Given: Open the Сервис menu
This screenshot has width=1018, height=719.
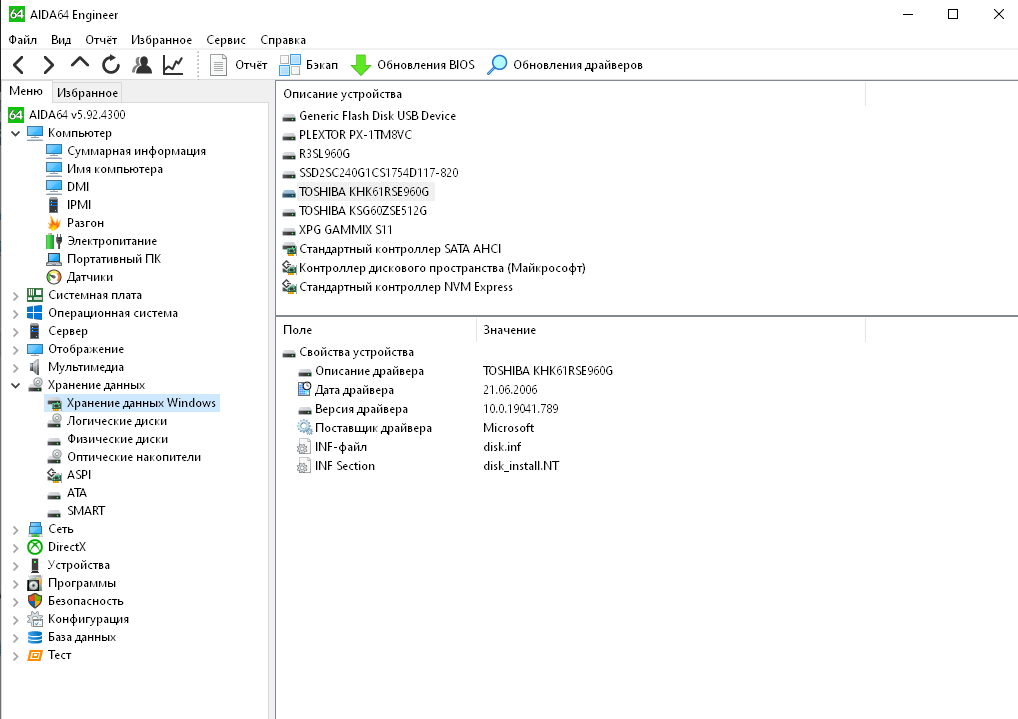Looking at the screenshot, I should coord(226,40).
